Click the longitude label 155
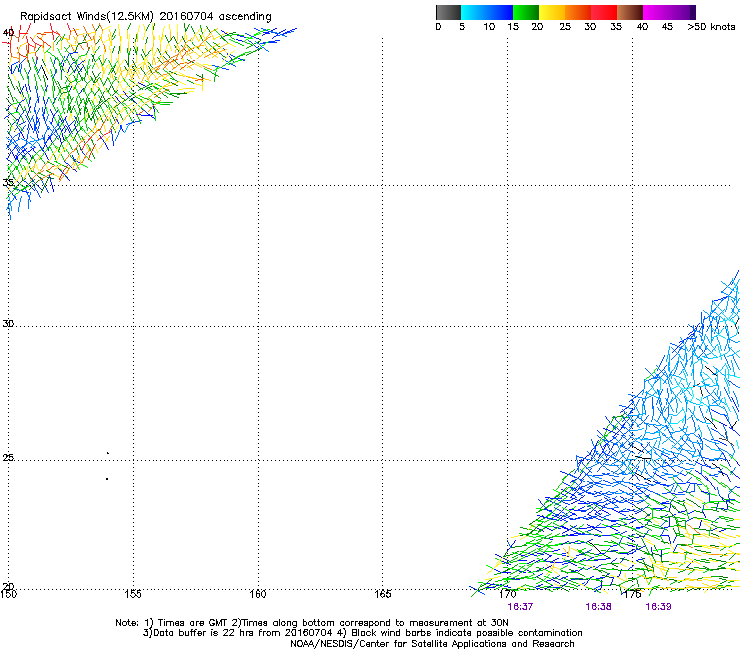 (133, 594)
